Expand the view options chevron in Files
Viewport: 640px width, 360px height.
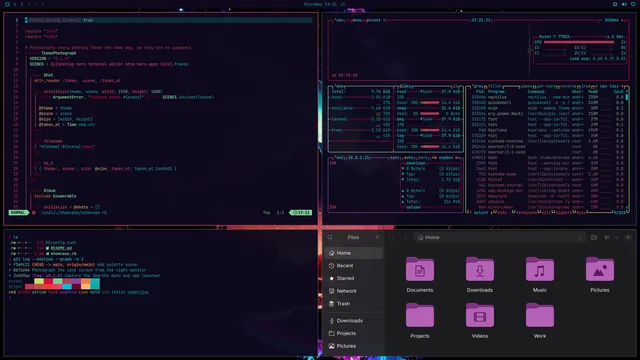(x=616, y=237)
